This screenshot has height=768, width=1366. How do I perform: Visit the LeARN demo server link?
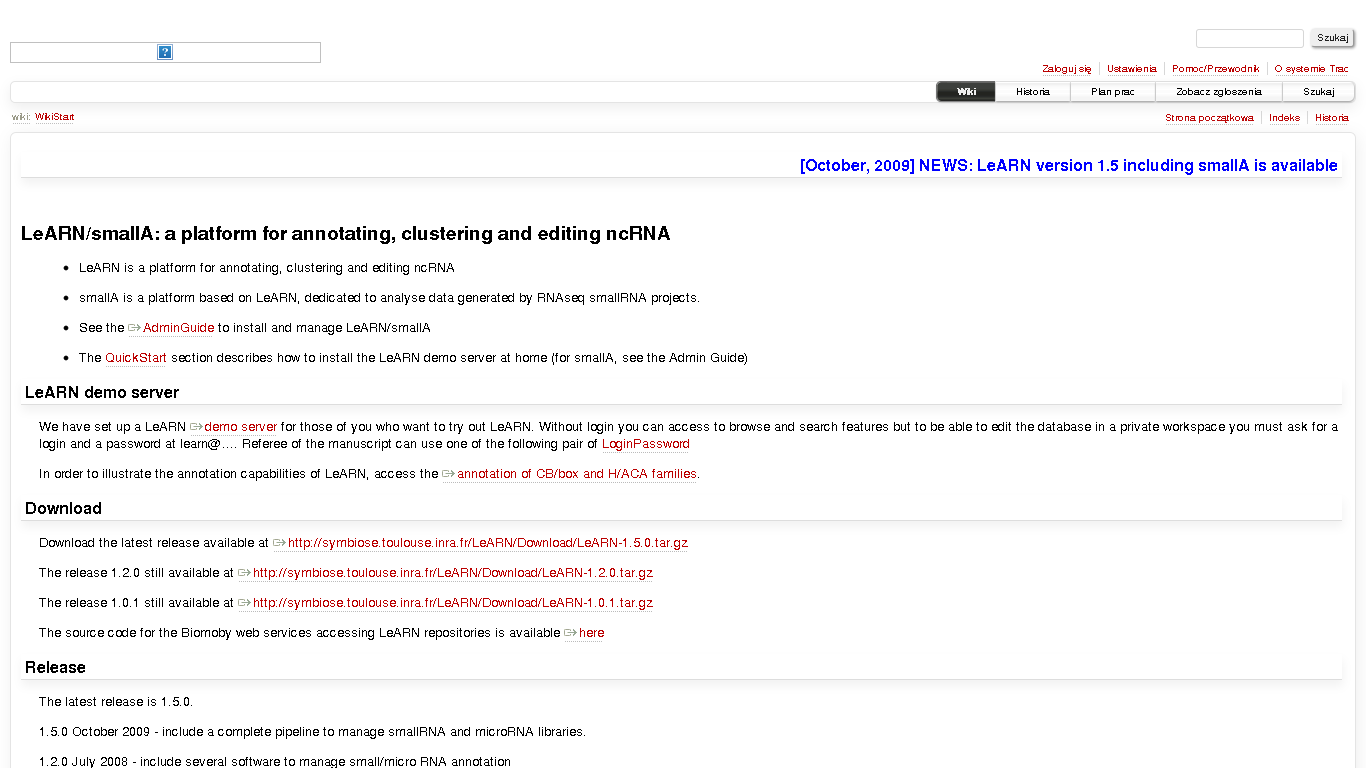240,427
